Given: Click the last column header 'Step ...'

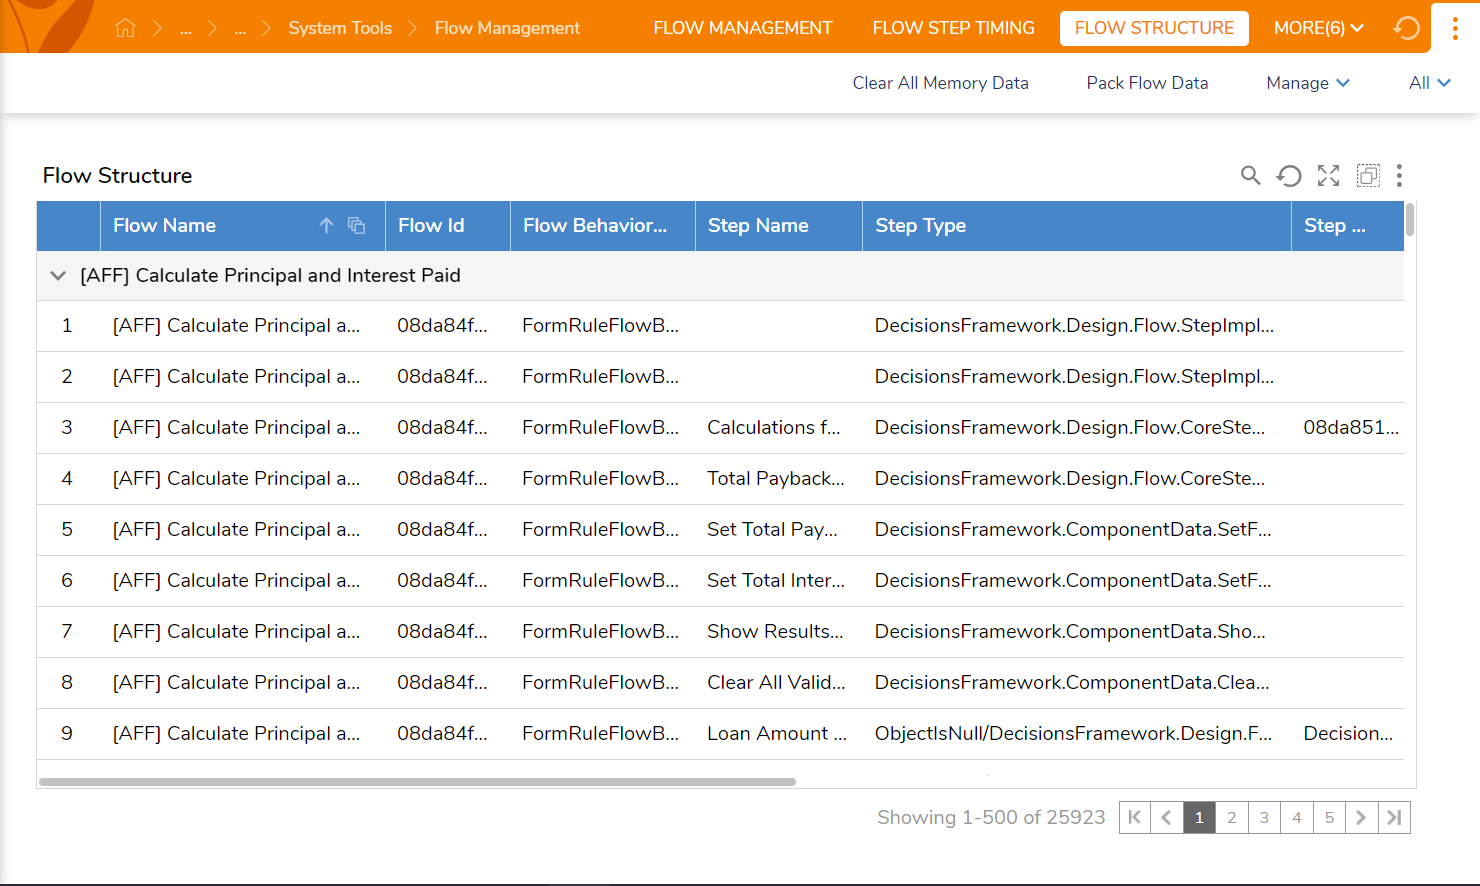Looking at the screenshot, I should [1347, 226].
